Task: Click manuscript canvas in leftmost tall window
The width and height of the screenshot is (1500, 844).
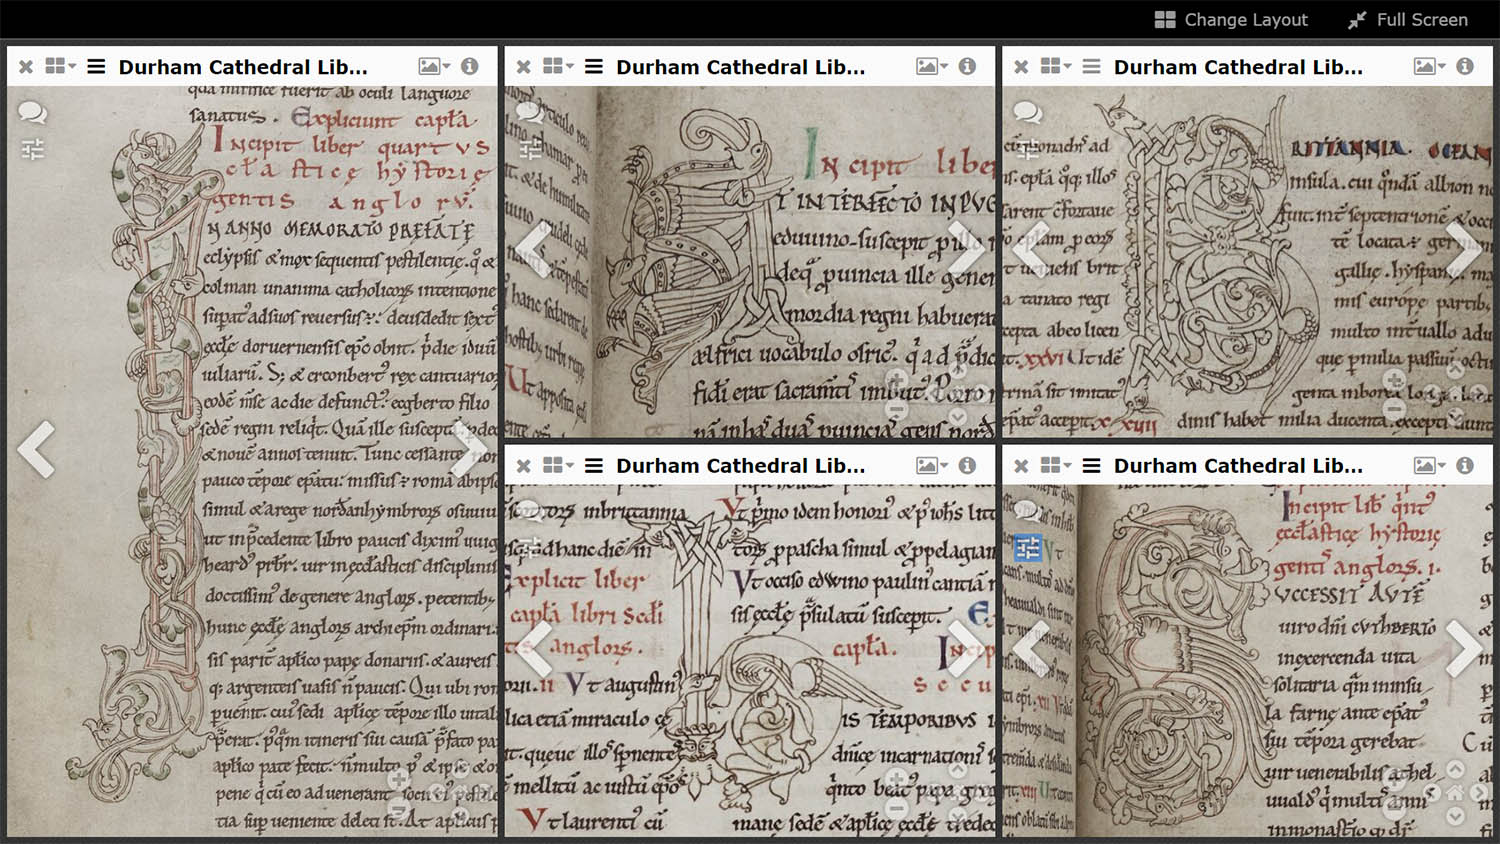Action: 252,461
